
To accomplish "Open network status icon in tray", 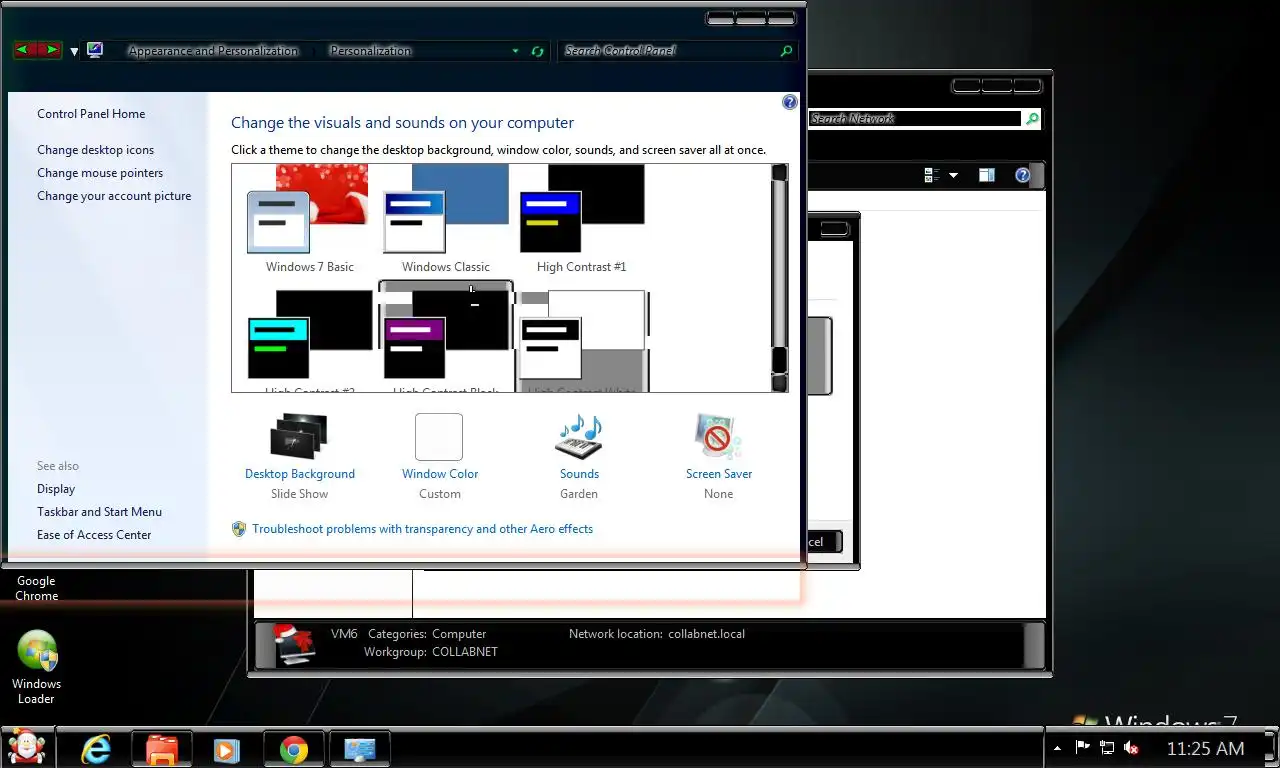I will point(1107,747).
